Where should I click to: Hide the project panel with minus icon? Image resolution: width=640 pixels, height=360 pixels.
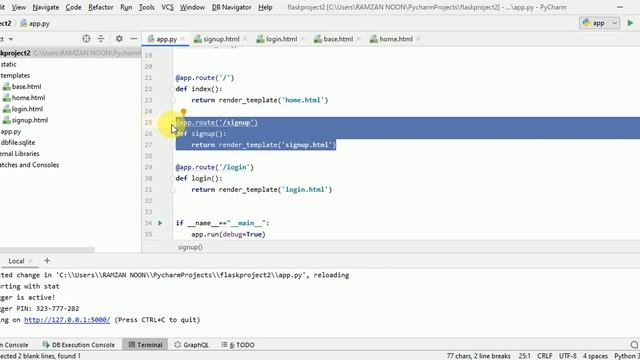[x=133, y=39]
